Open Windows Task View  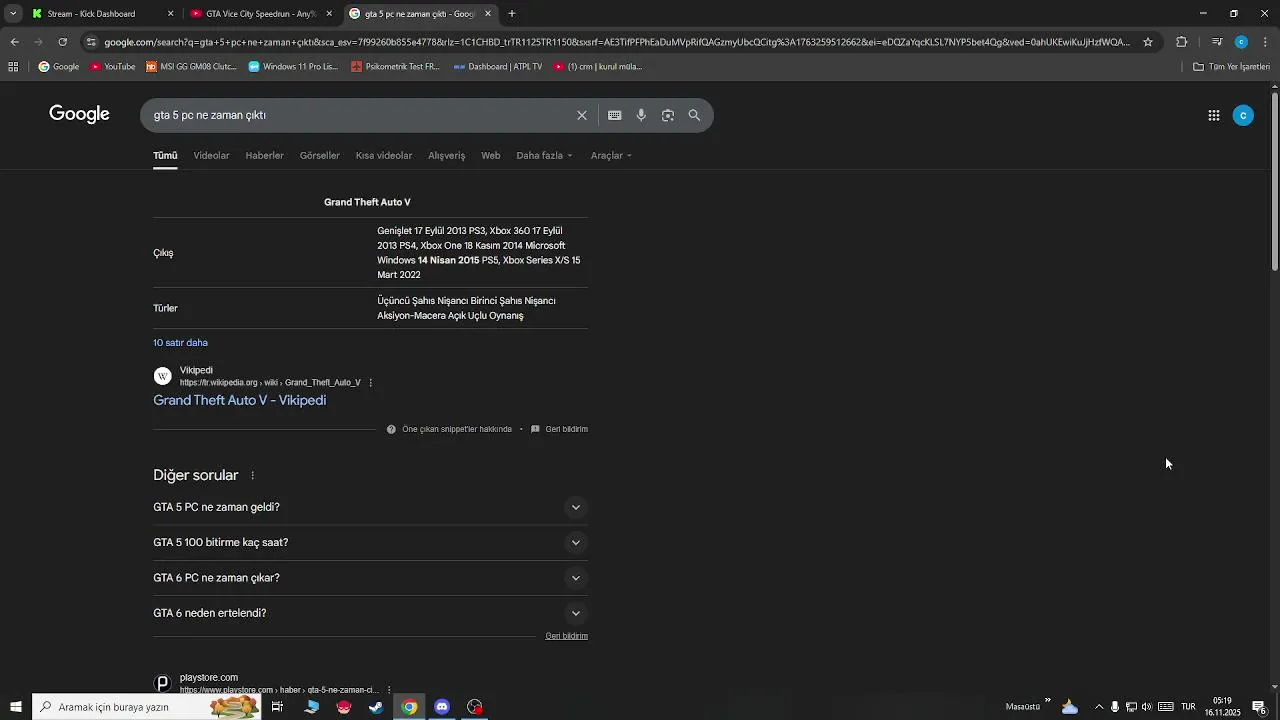point(277,707)
